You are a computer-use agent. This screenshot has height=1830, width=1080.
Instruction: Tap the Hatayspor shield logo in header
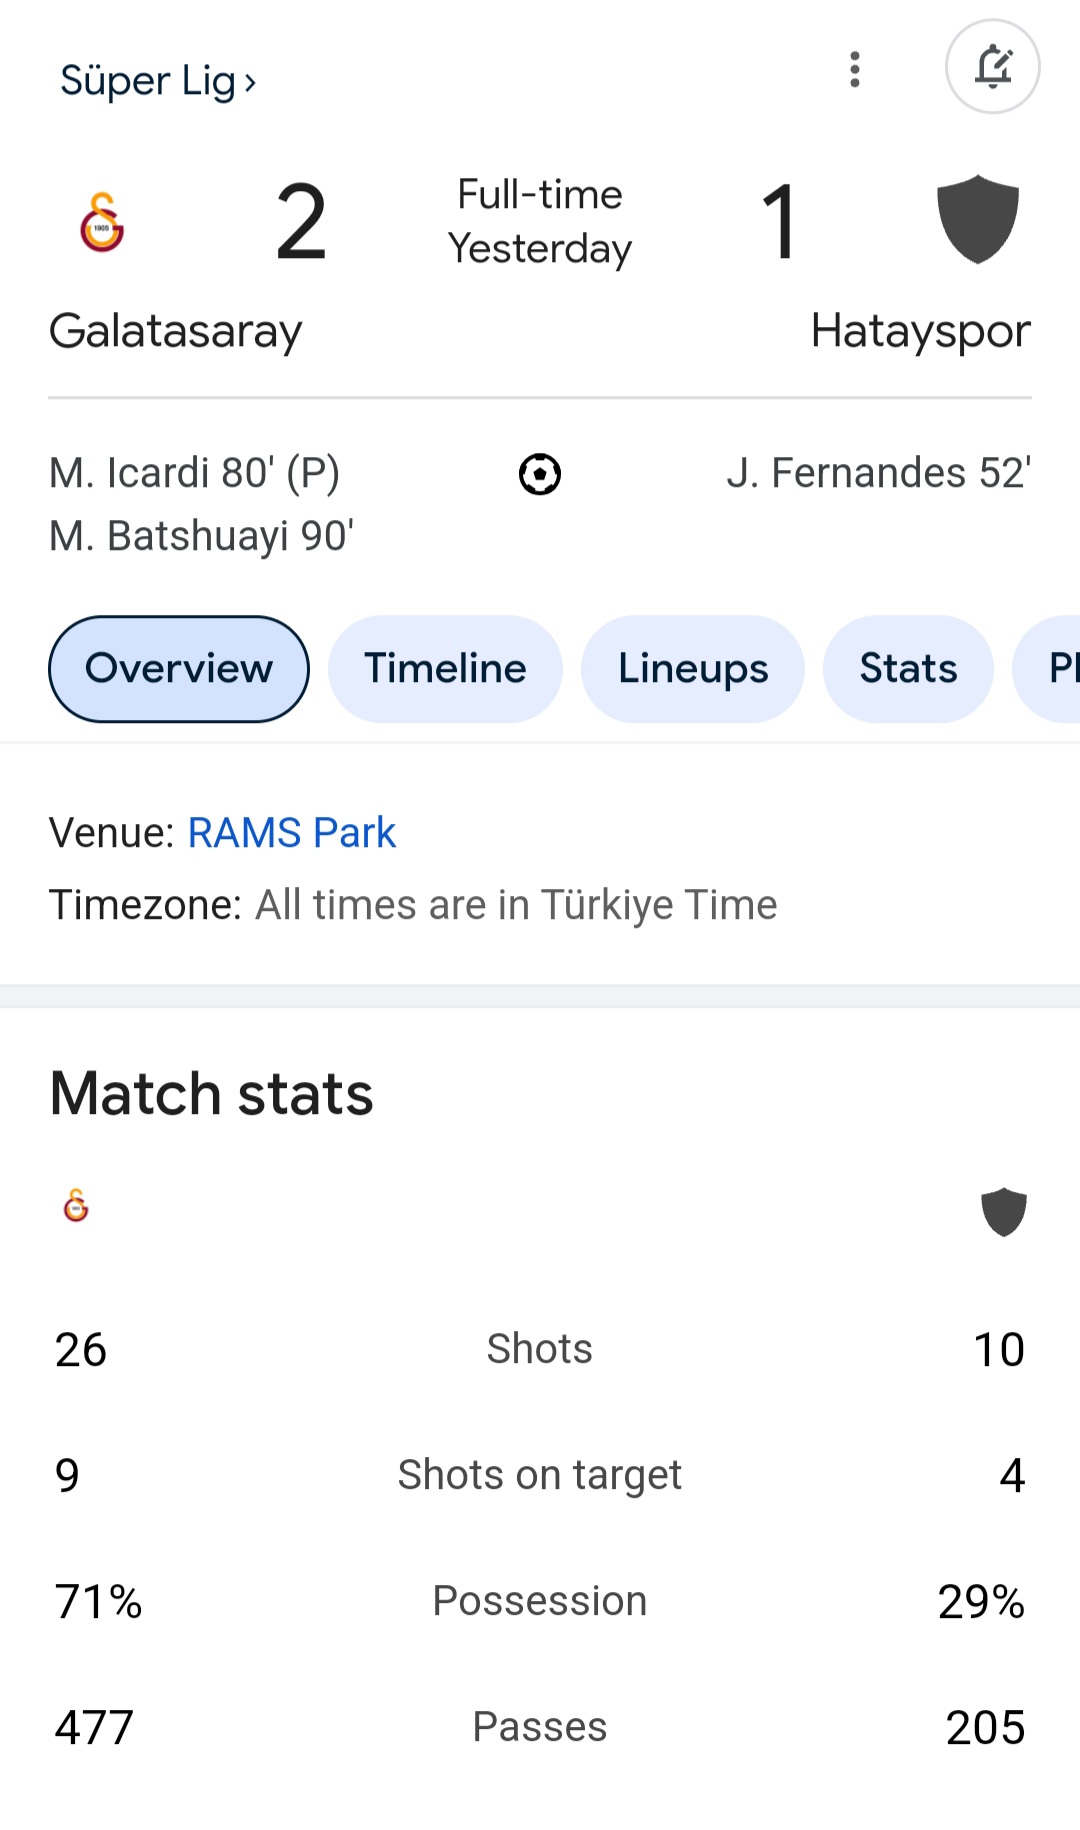(977, 219)
